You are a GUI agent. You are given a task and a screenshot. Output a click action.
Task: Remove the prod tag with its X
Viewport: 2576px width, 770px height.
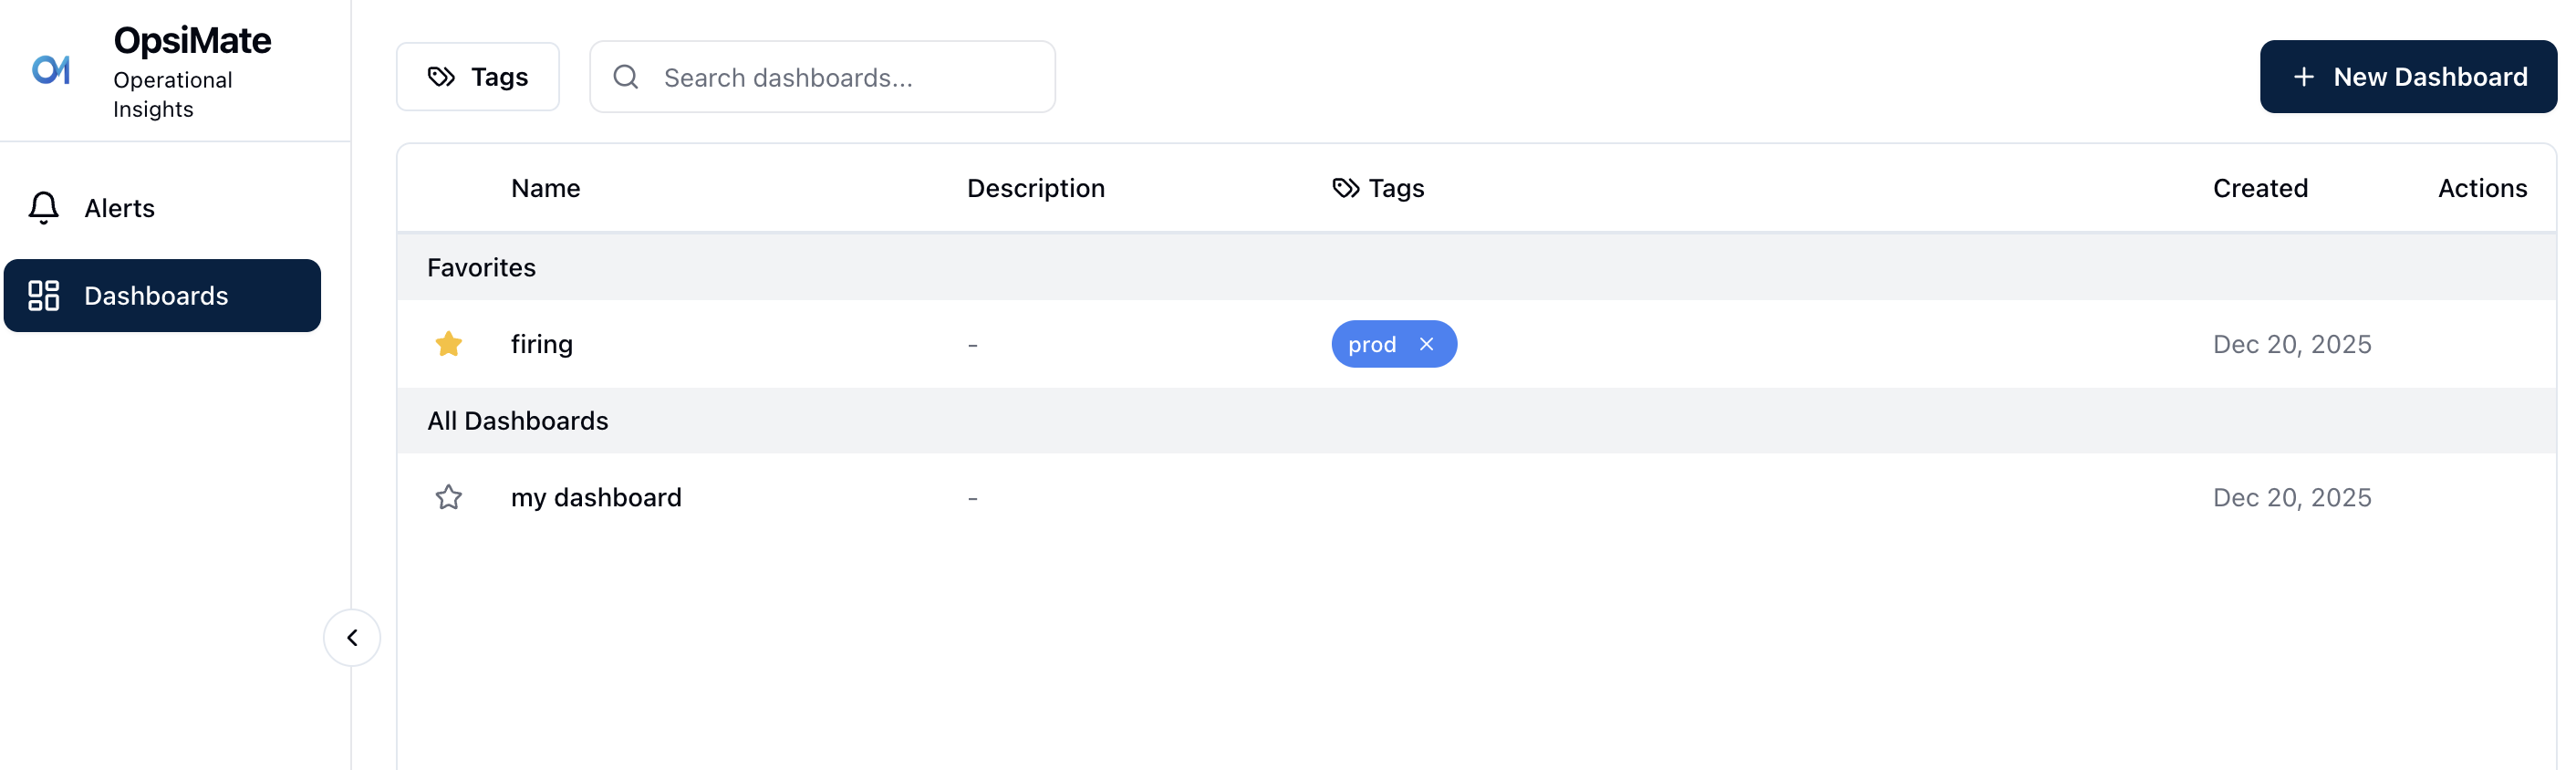[x=1426, y=344]
